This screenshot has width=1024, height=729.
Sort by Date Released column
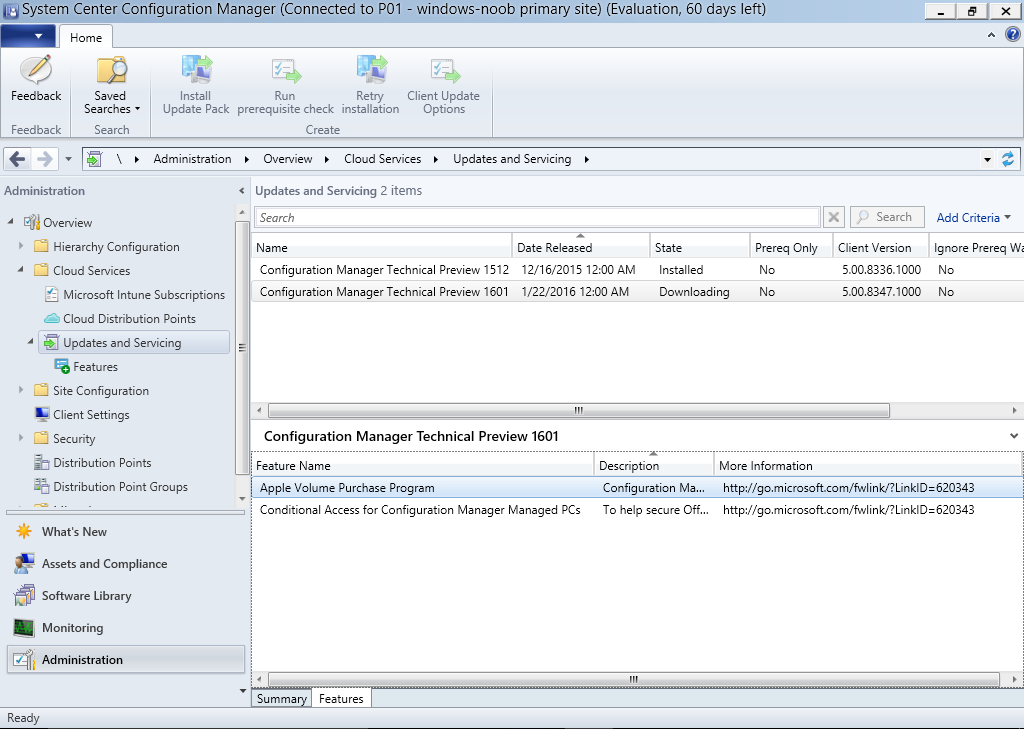[581, 248]
